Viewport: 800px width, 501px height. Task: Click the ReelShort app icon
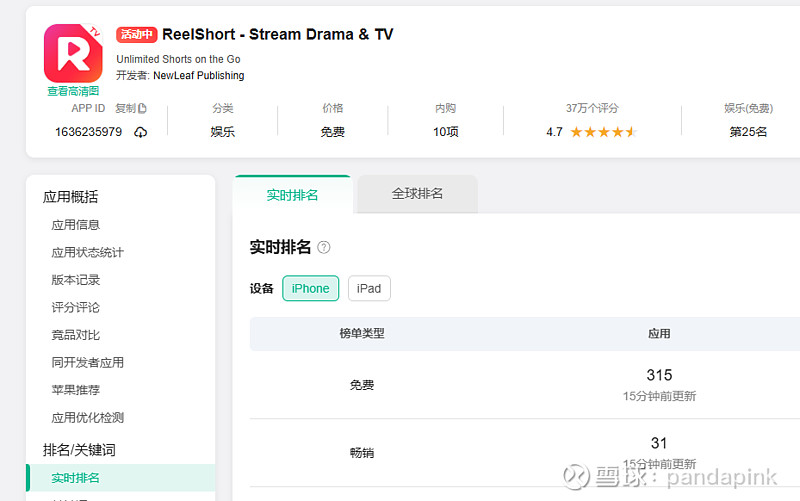pos(73,53)
